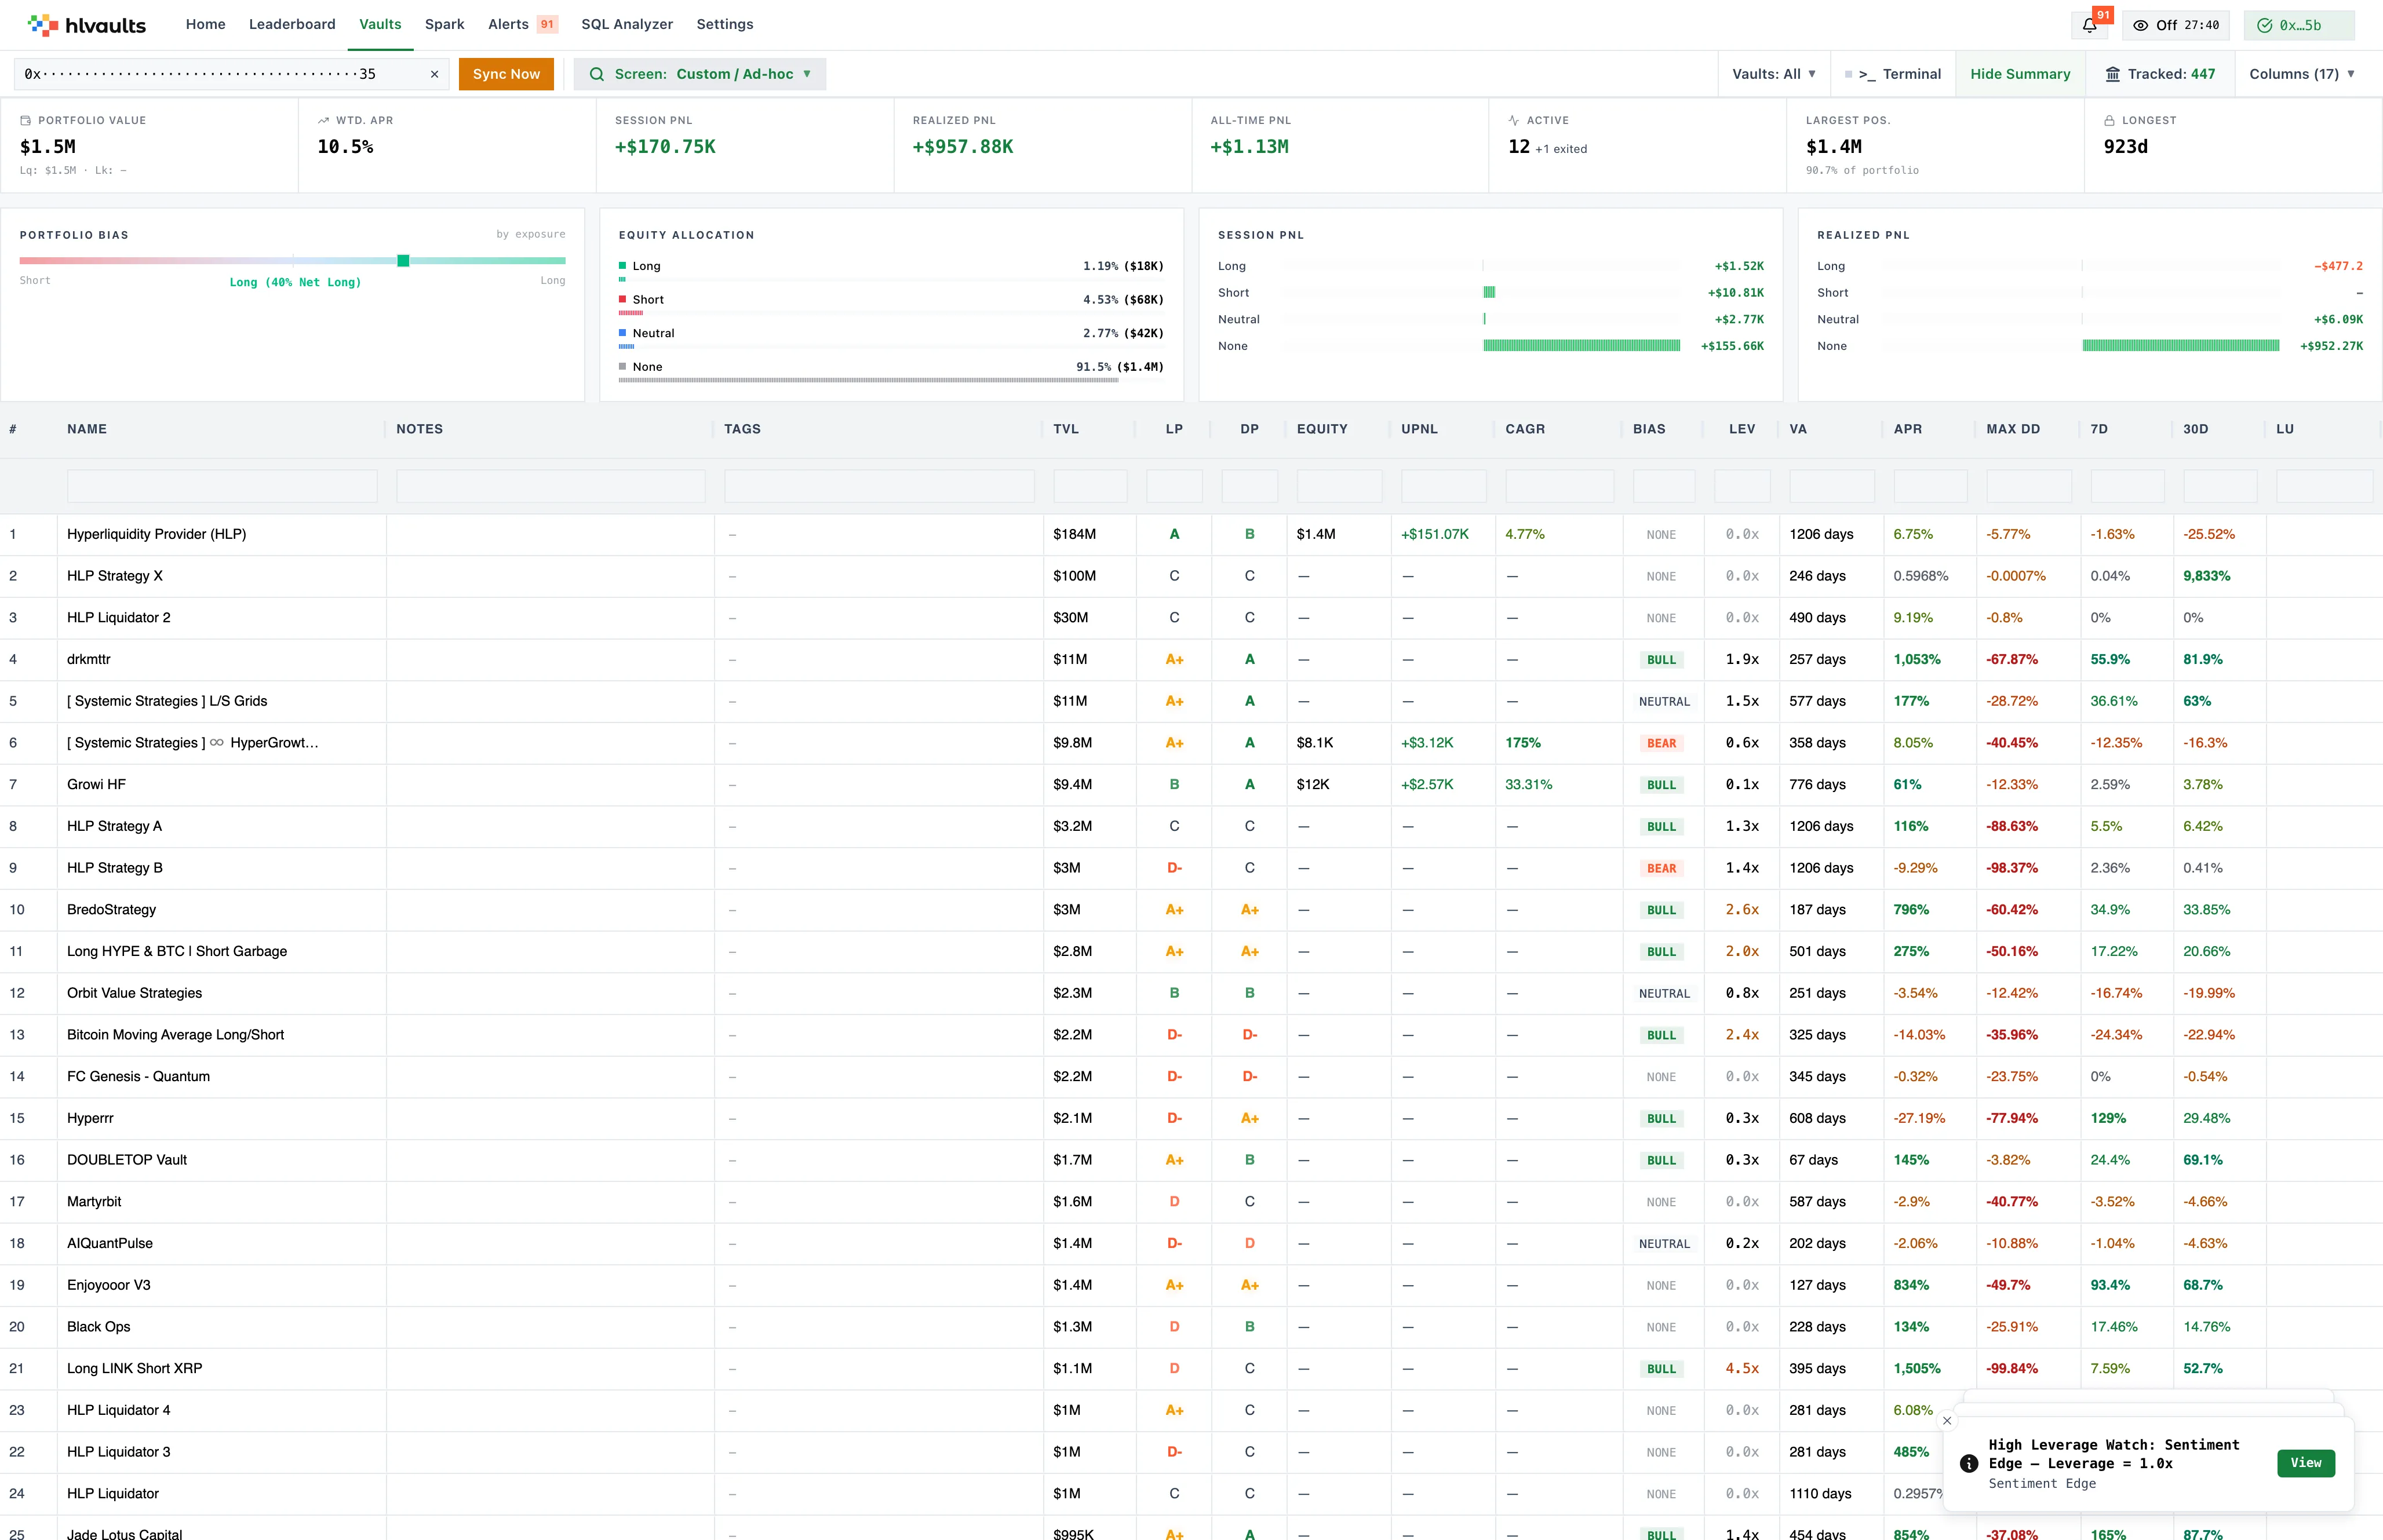Toggle Hide Summary panel
Viewport: 2383px width, 1540px height.
(x=2020, y=74)
